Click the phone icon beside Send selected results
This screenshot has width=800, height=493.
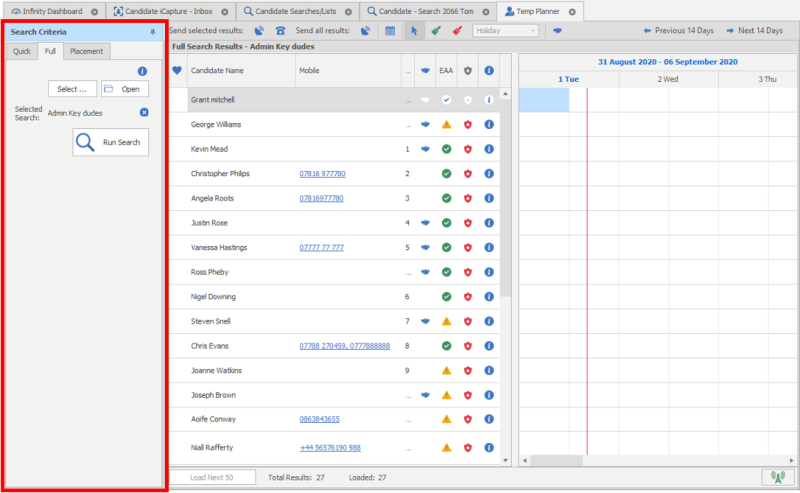click(x=280, y=31)
